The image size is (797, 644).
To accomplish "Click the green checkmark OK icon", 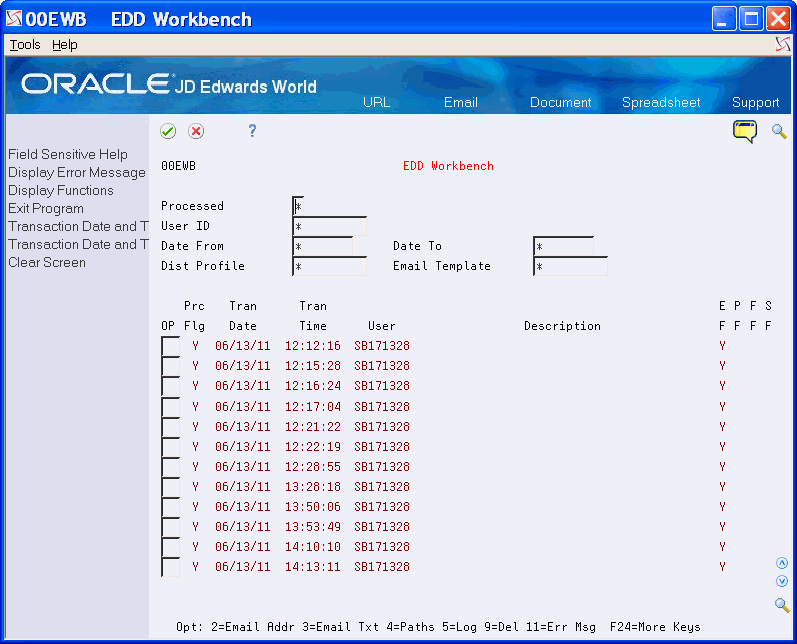I will pyautogui.click(x=168, y=131).
